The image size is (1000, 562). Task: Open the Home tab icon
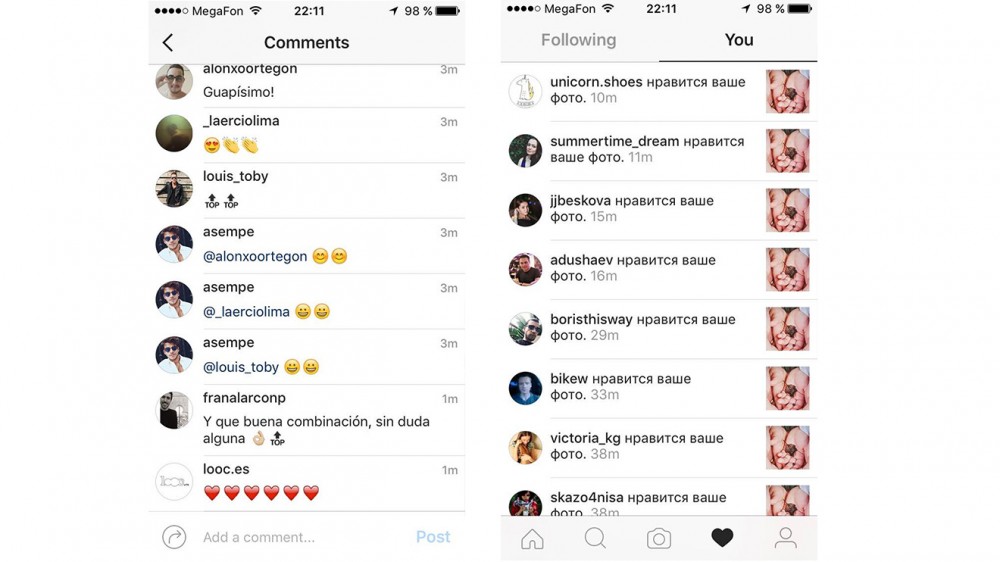(532, 538)
